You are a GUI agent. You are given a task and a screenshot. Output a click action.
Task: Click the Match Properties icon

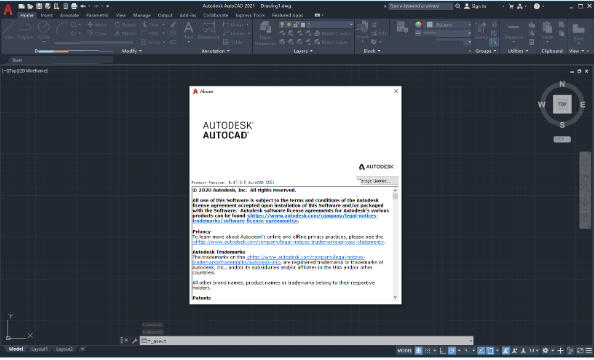coord(402,27)
